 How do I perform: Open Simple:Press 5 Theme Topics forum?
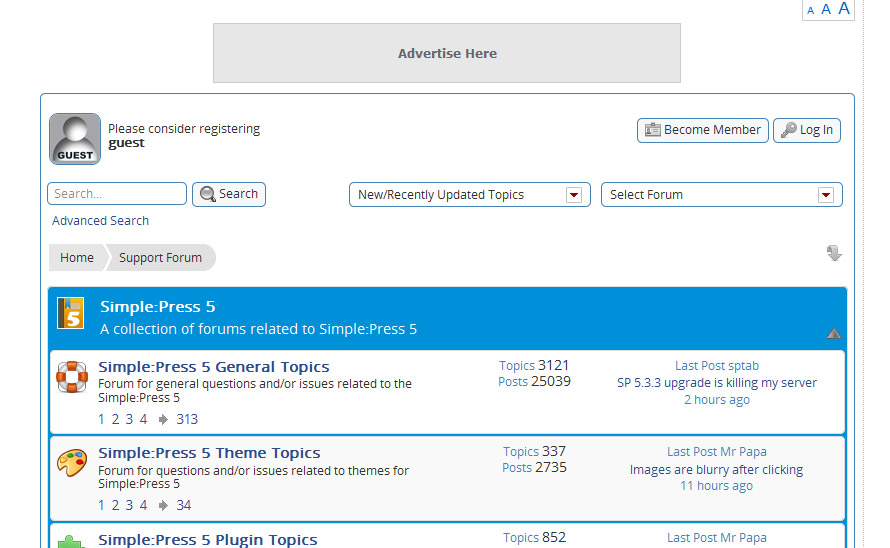click(209, 453)
